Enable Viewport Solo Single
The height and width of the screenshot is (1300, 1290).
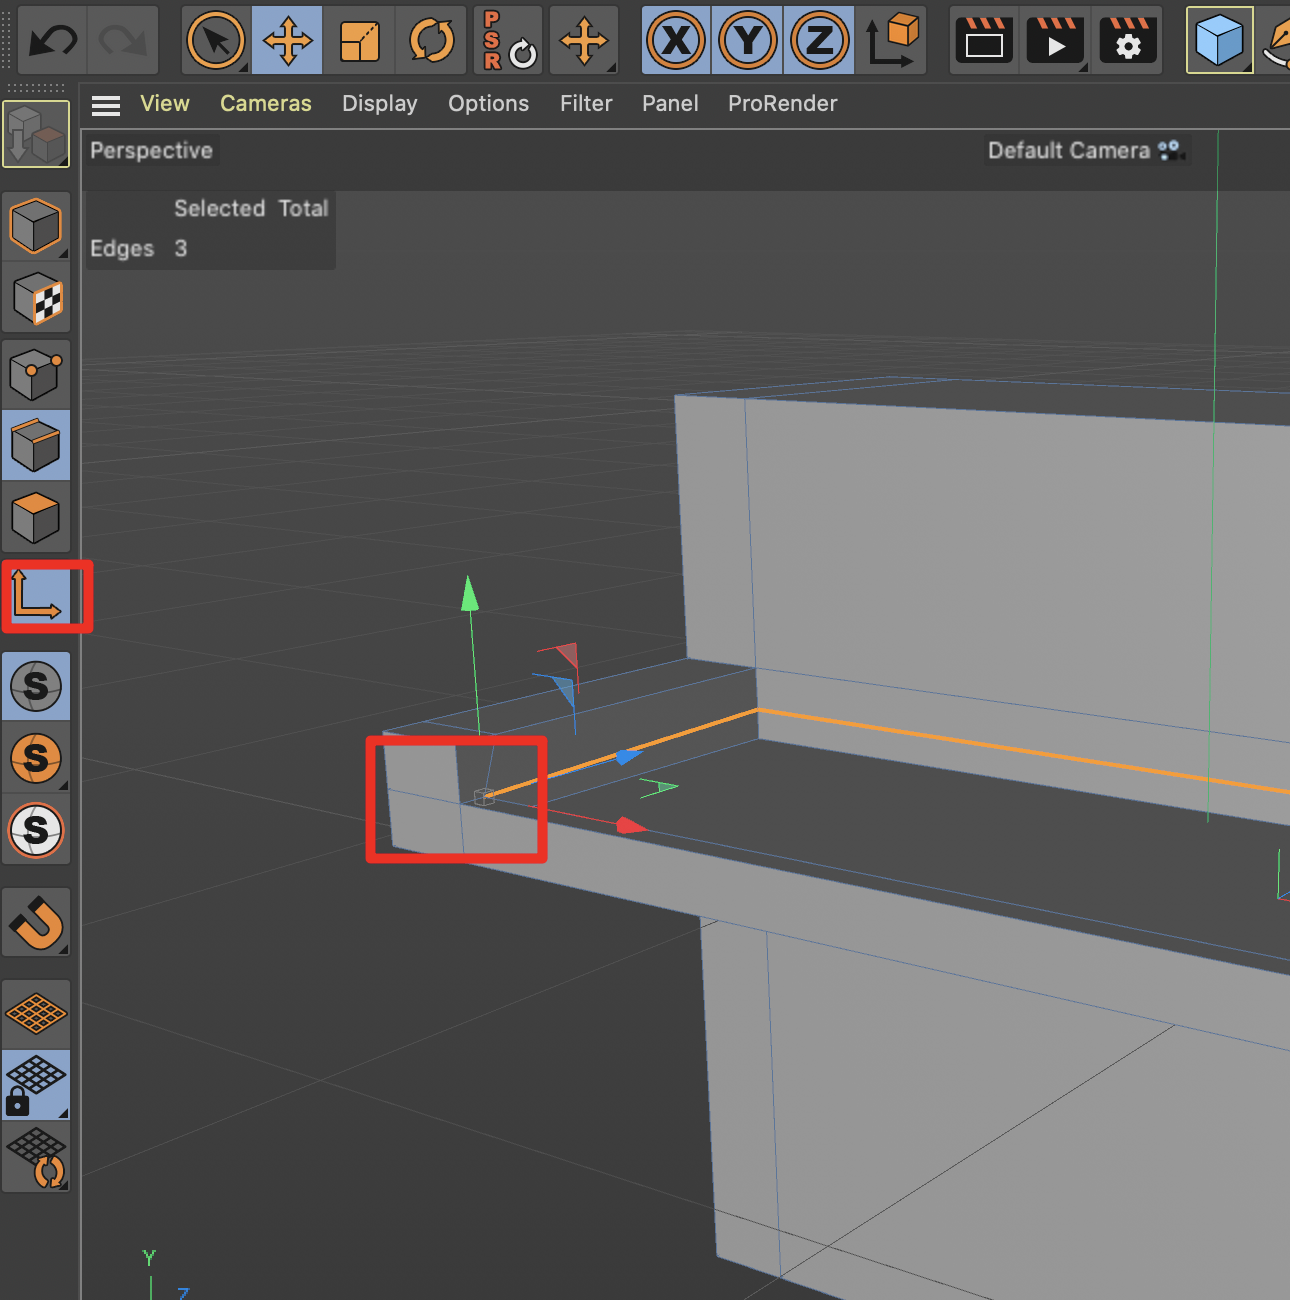tap(36, 758)
